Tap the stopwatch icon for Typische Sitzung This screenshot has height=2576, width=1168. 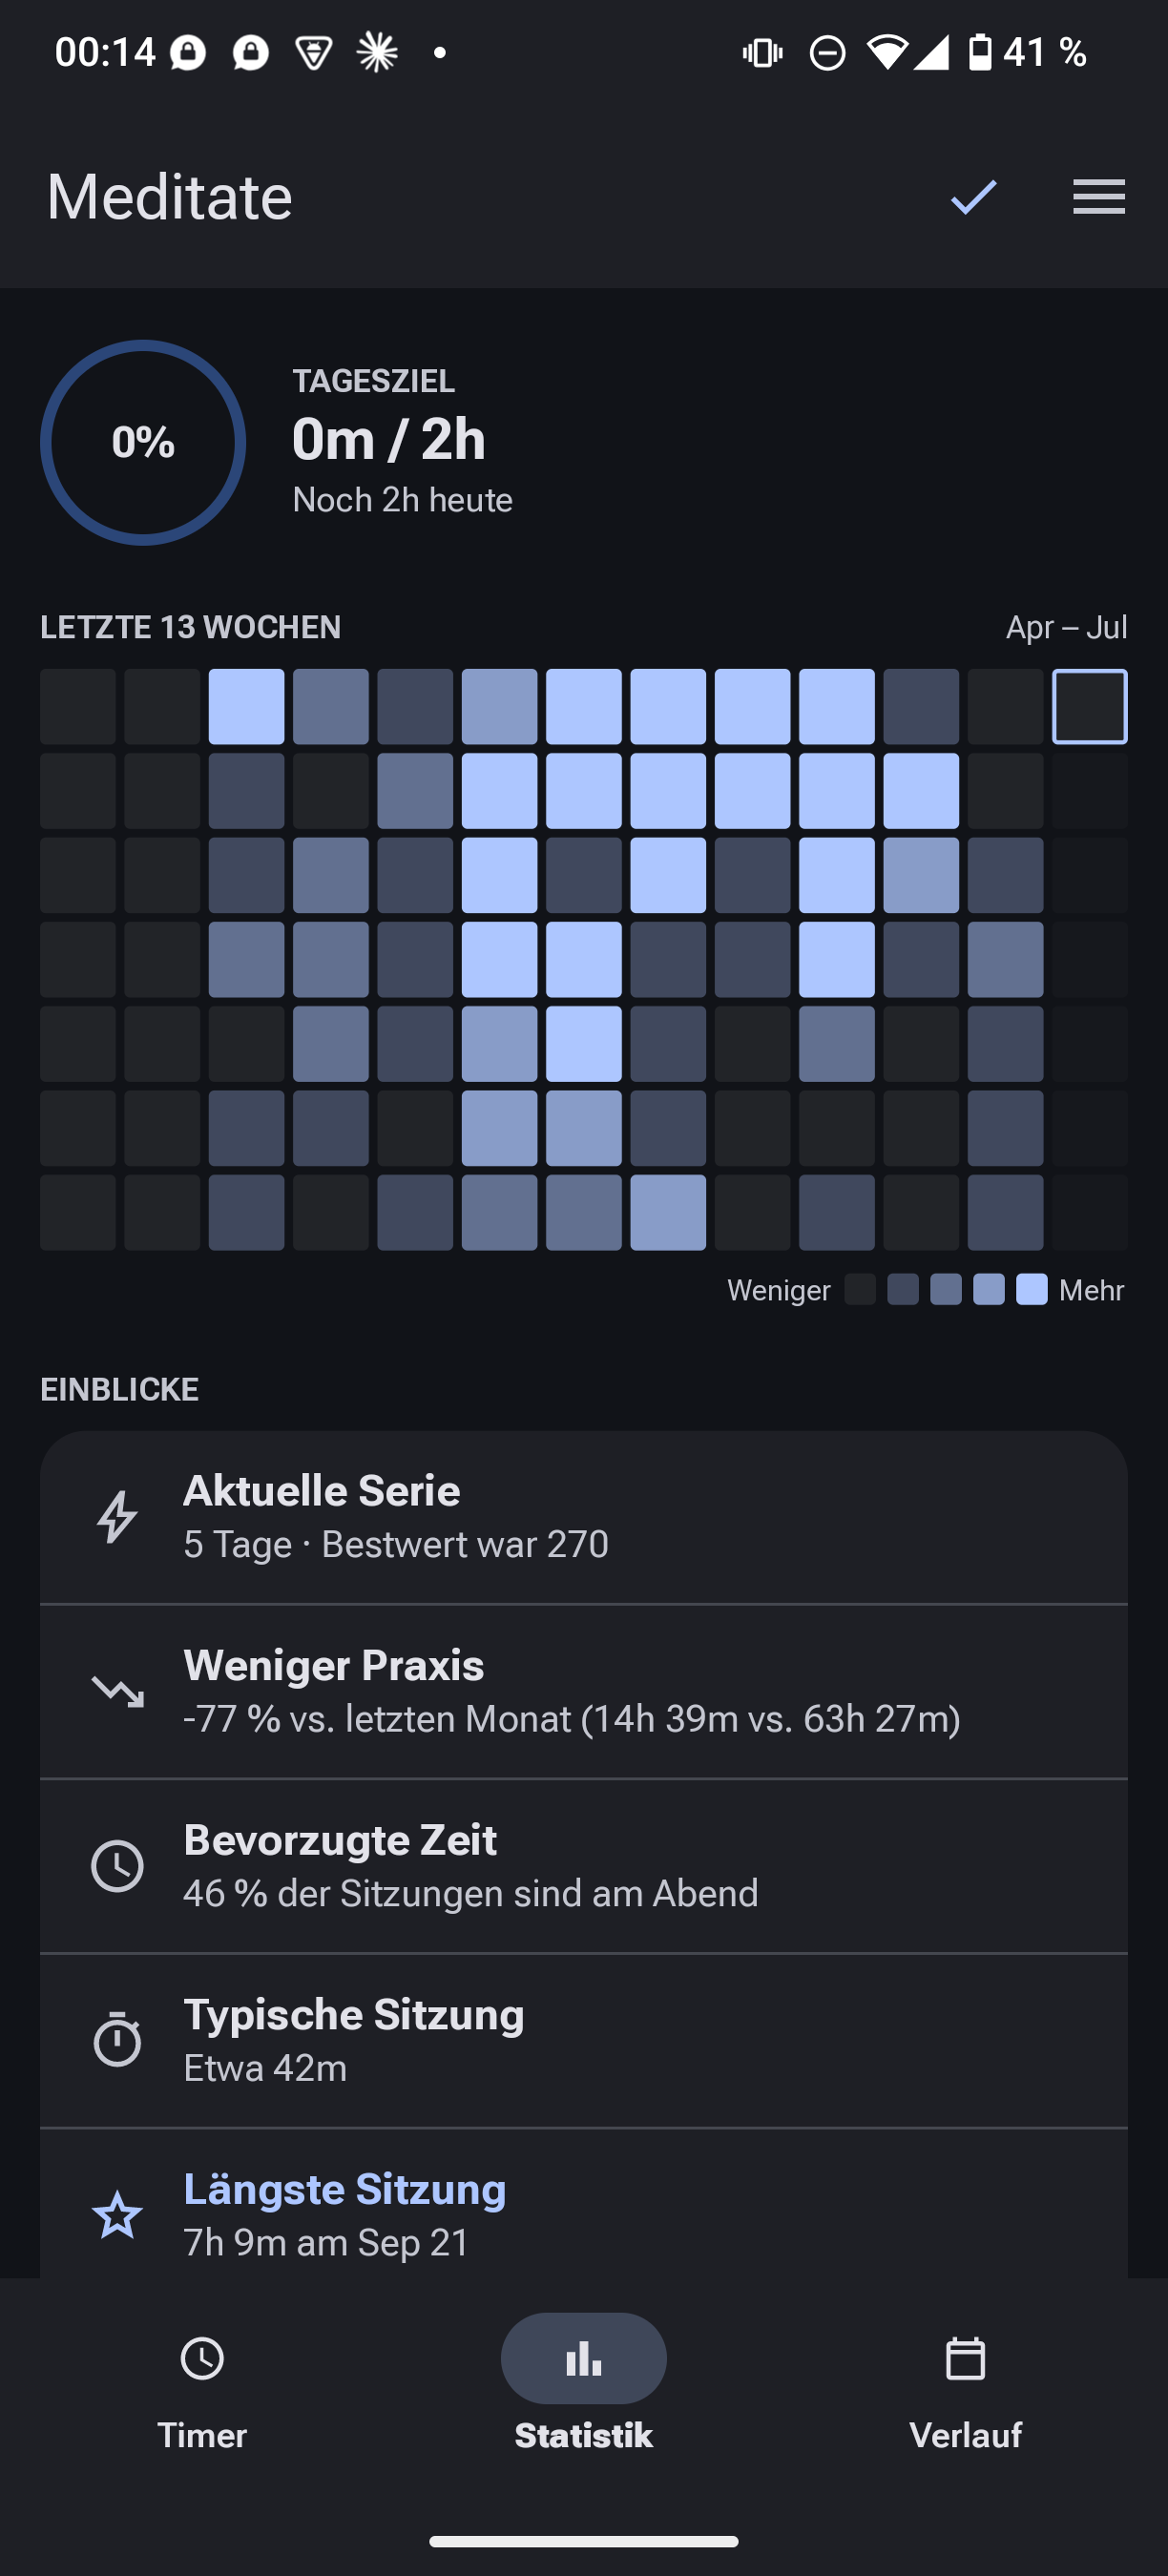pos(118,2039)
